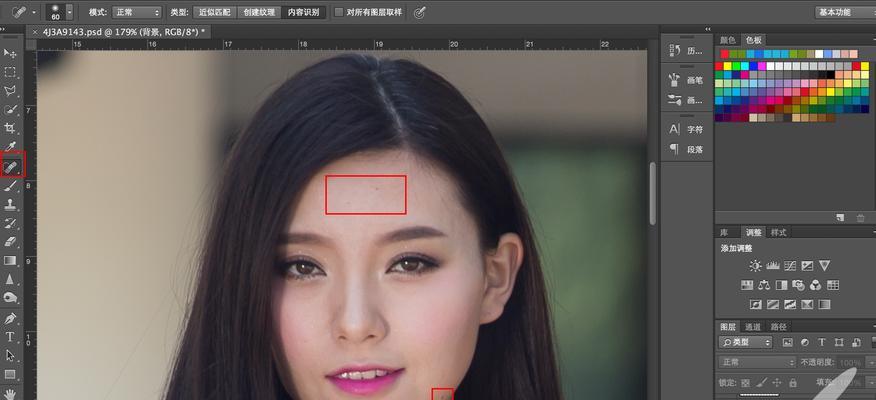876x400 pixels.
Task: Open the 基本功能 workspace dropdown
Action: 845,12
